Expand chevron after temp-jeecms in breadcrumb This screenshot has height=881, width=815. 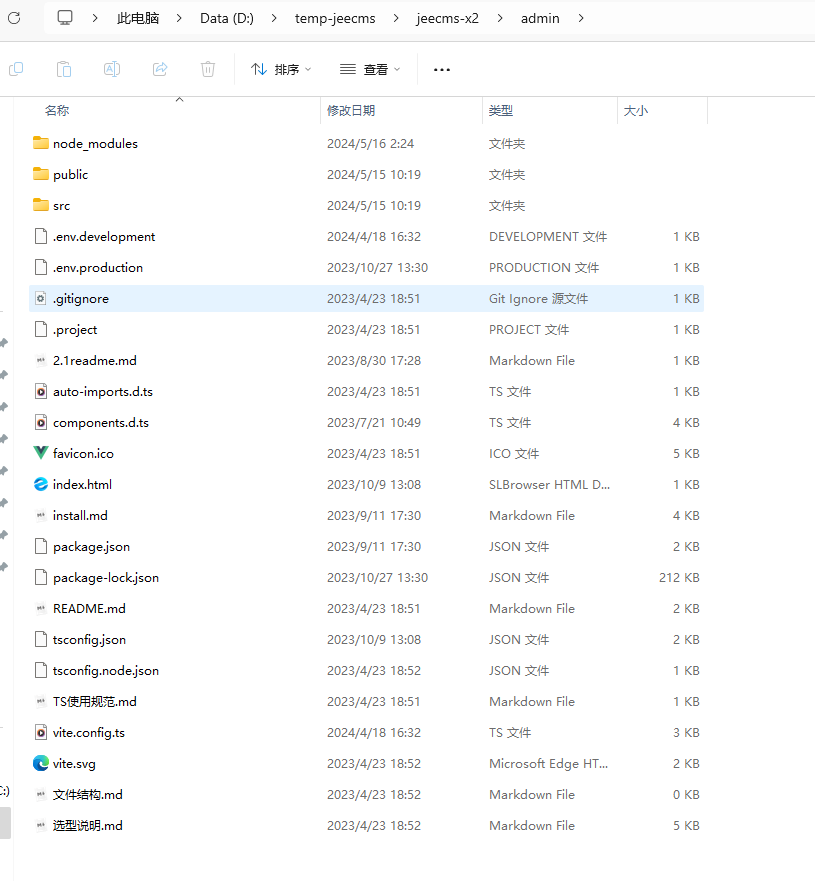tap(396, 19)
